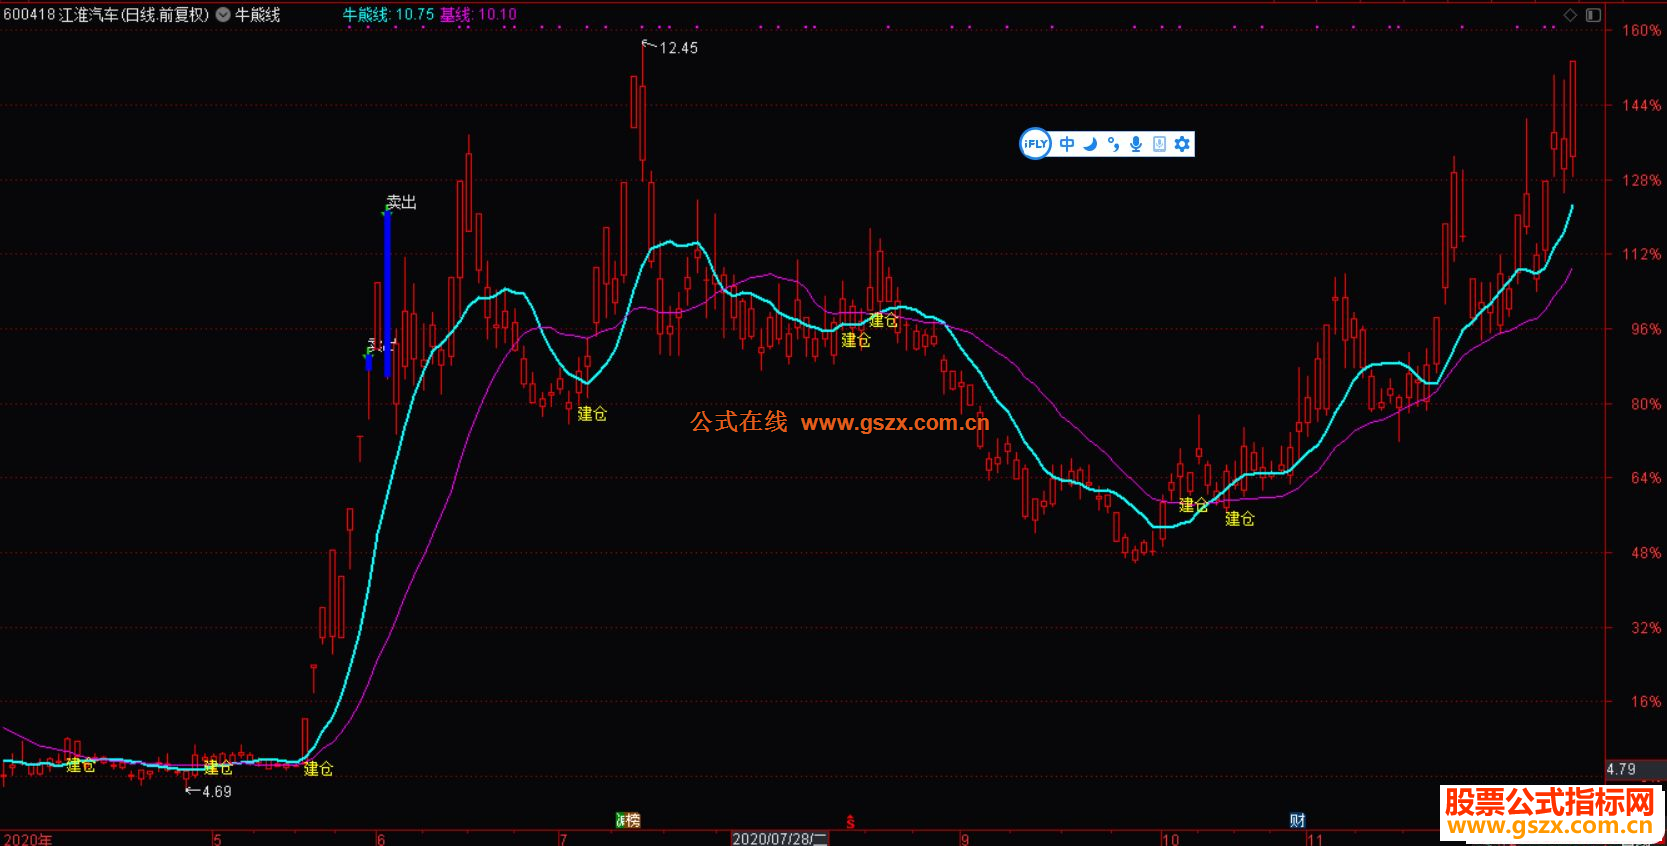Expand indicator dropdown next to 牛熊线

pos(223,15)
